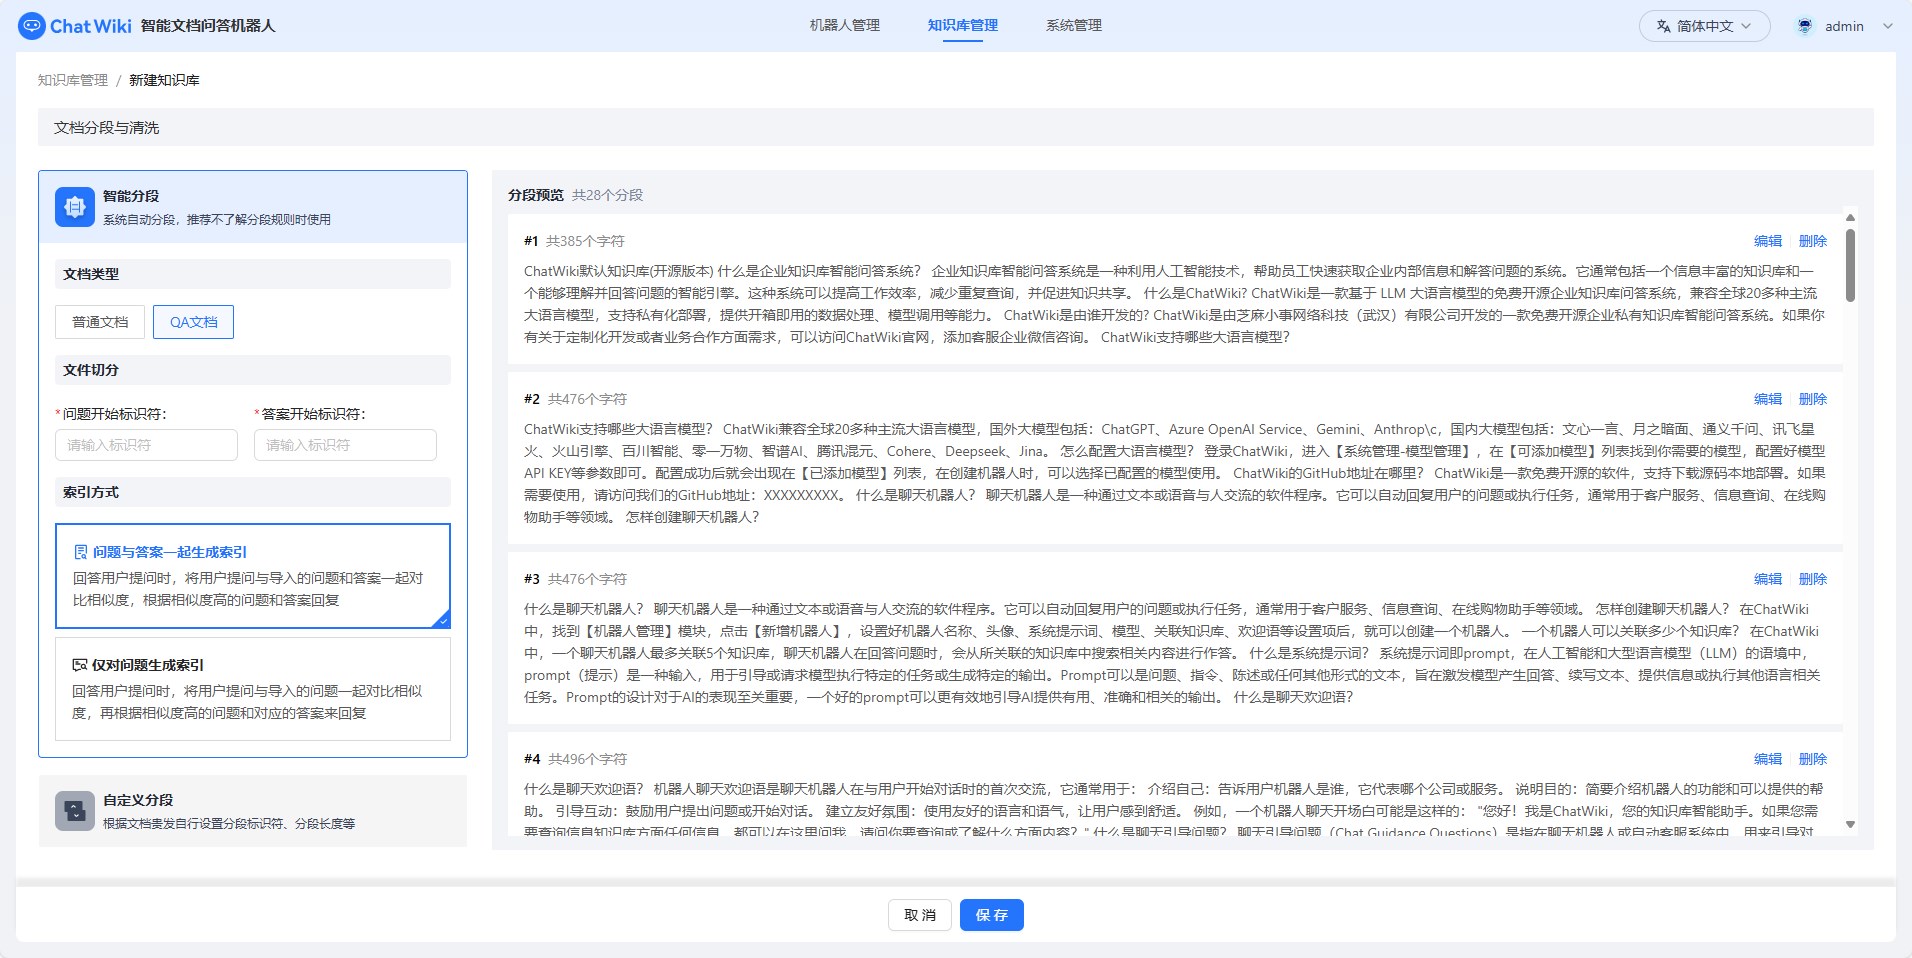Open the 机器人管理 tab
Viewport: 1912px width, 958px height.
[845, 26]
